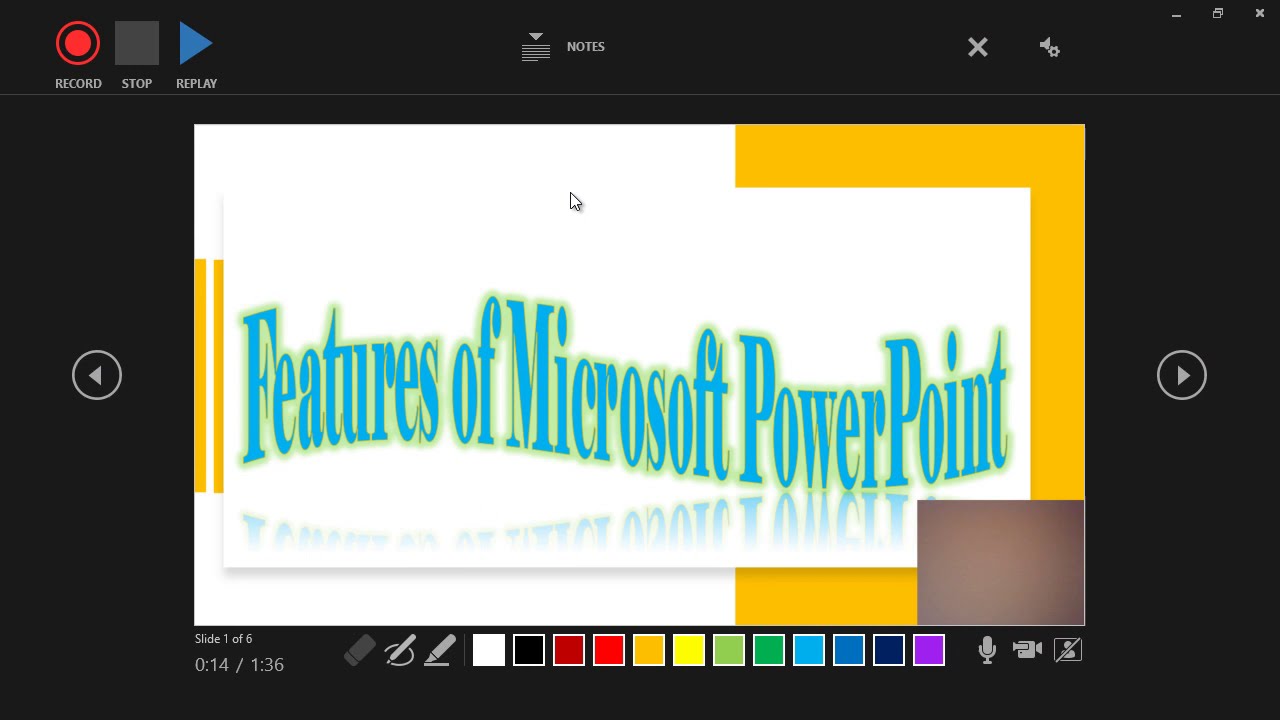Viewport: 1280px width, 720px height.
Task: Pick the bright red ink color
Action: (x=609, y=650)
